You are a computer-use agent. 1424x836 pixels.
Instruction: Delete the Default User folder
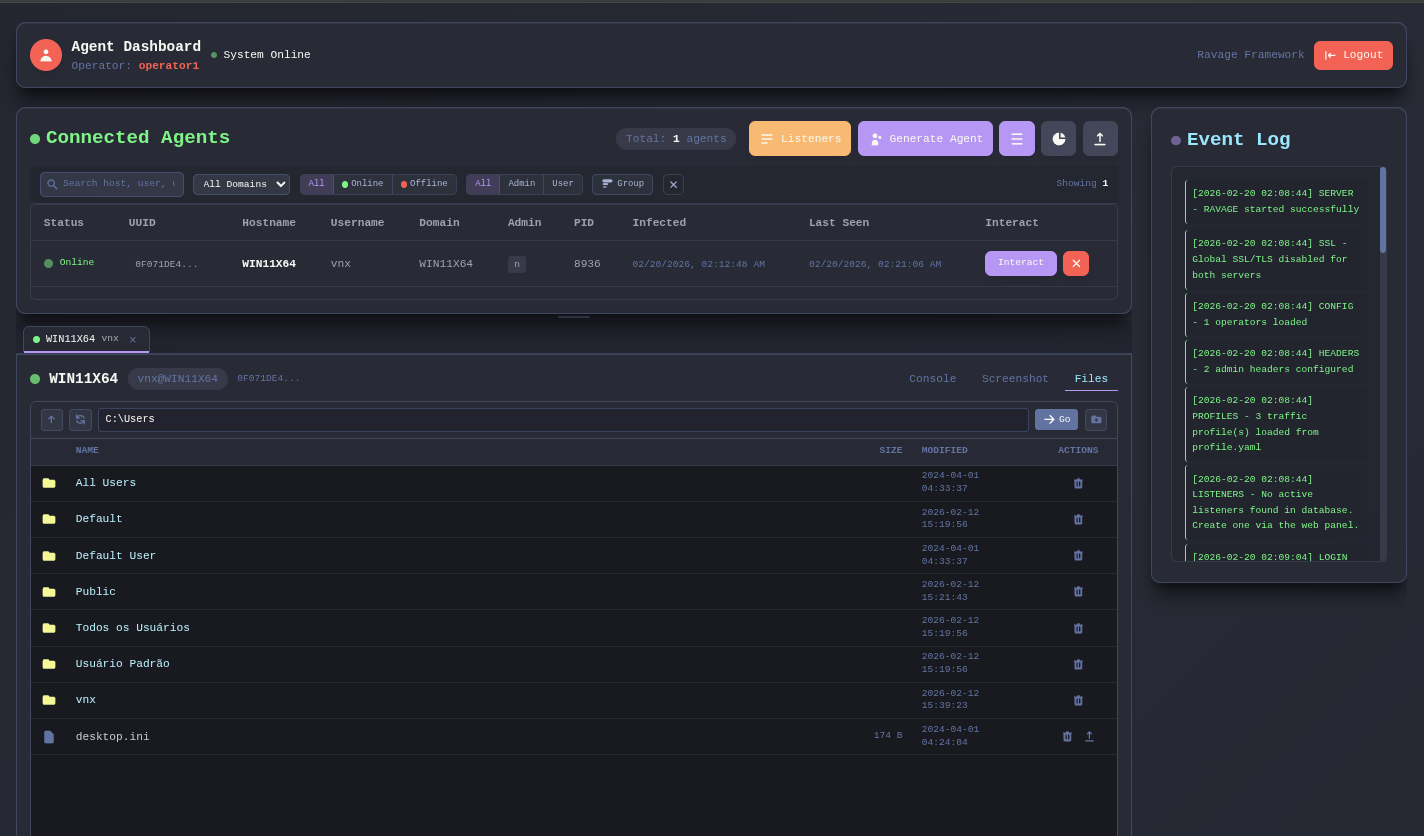click(1078, 556)
